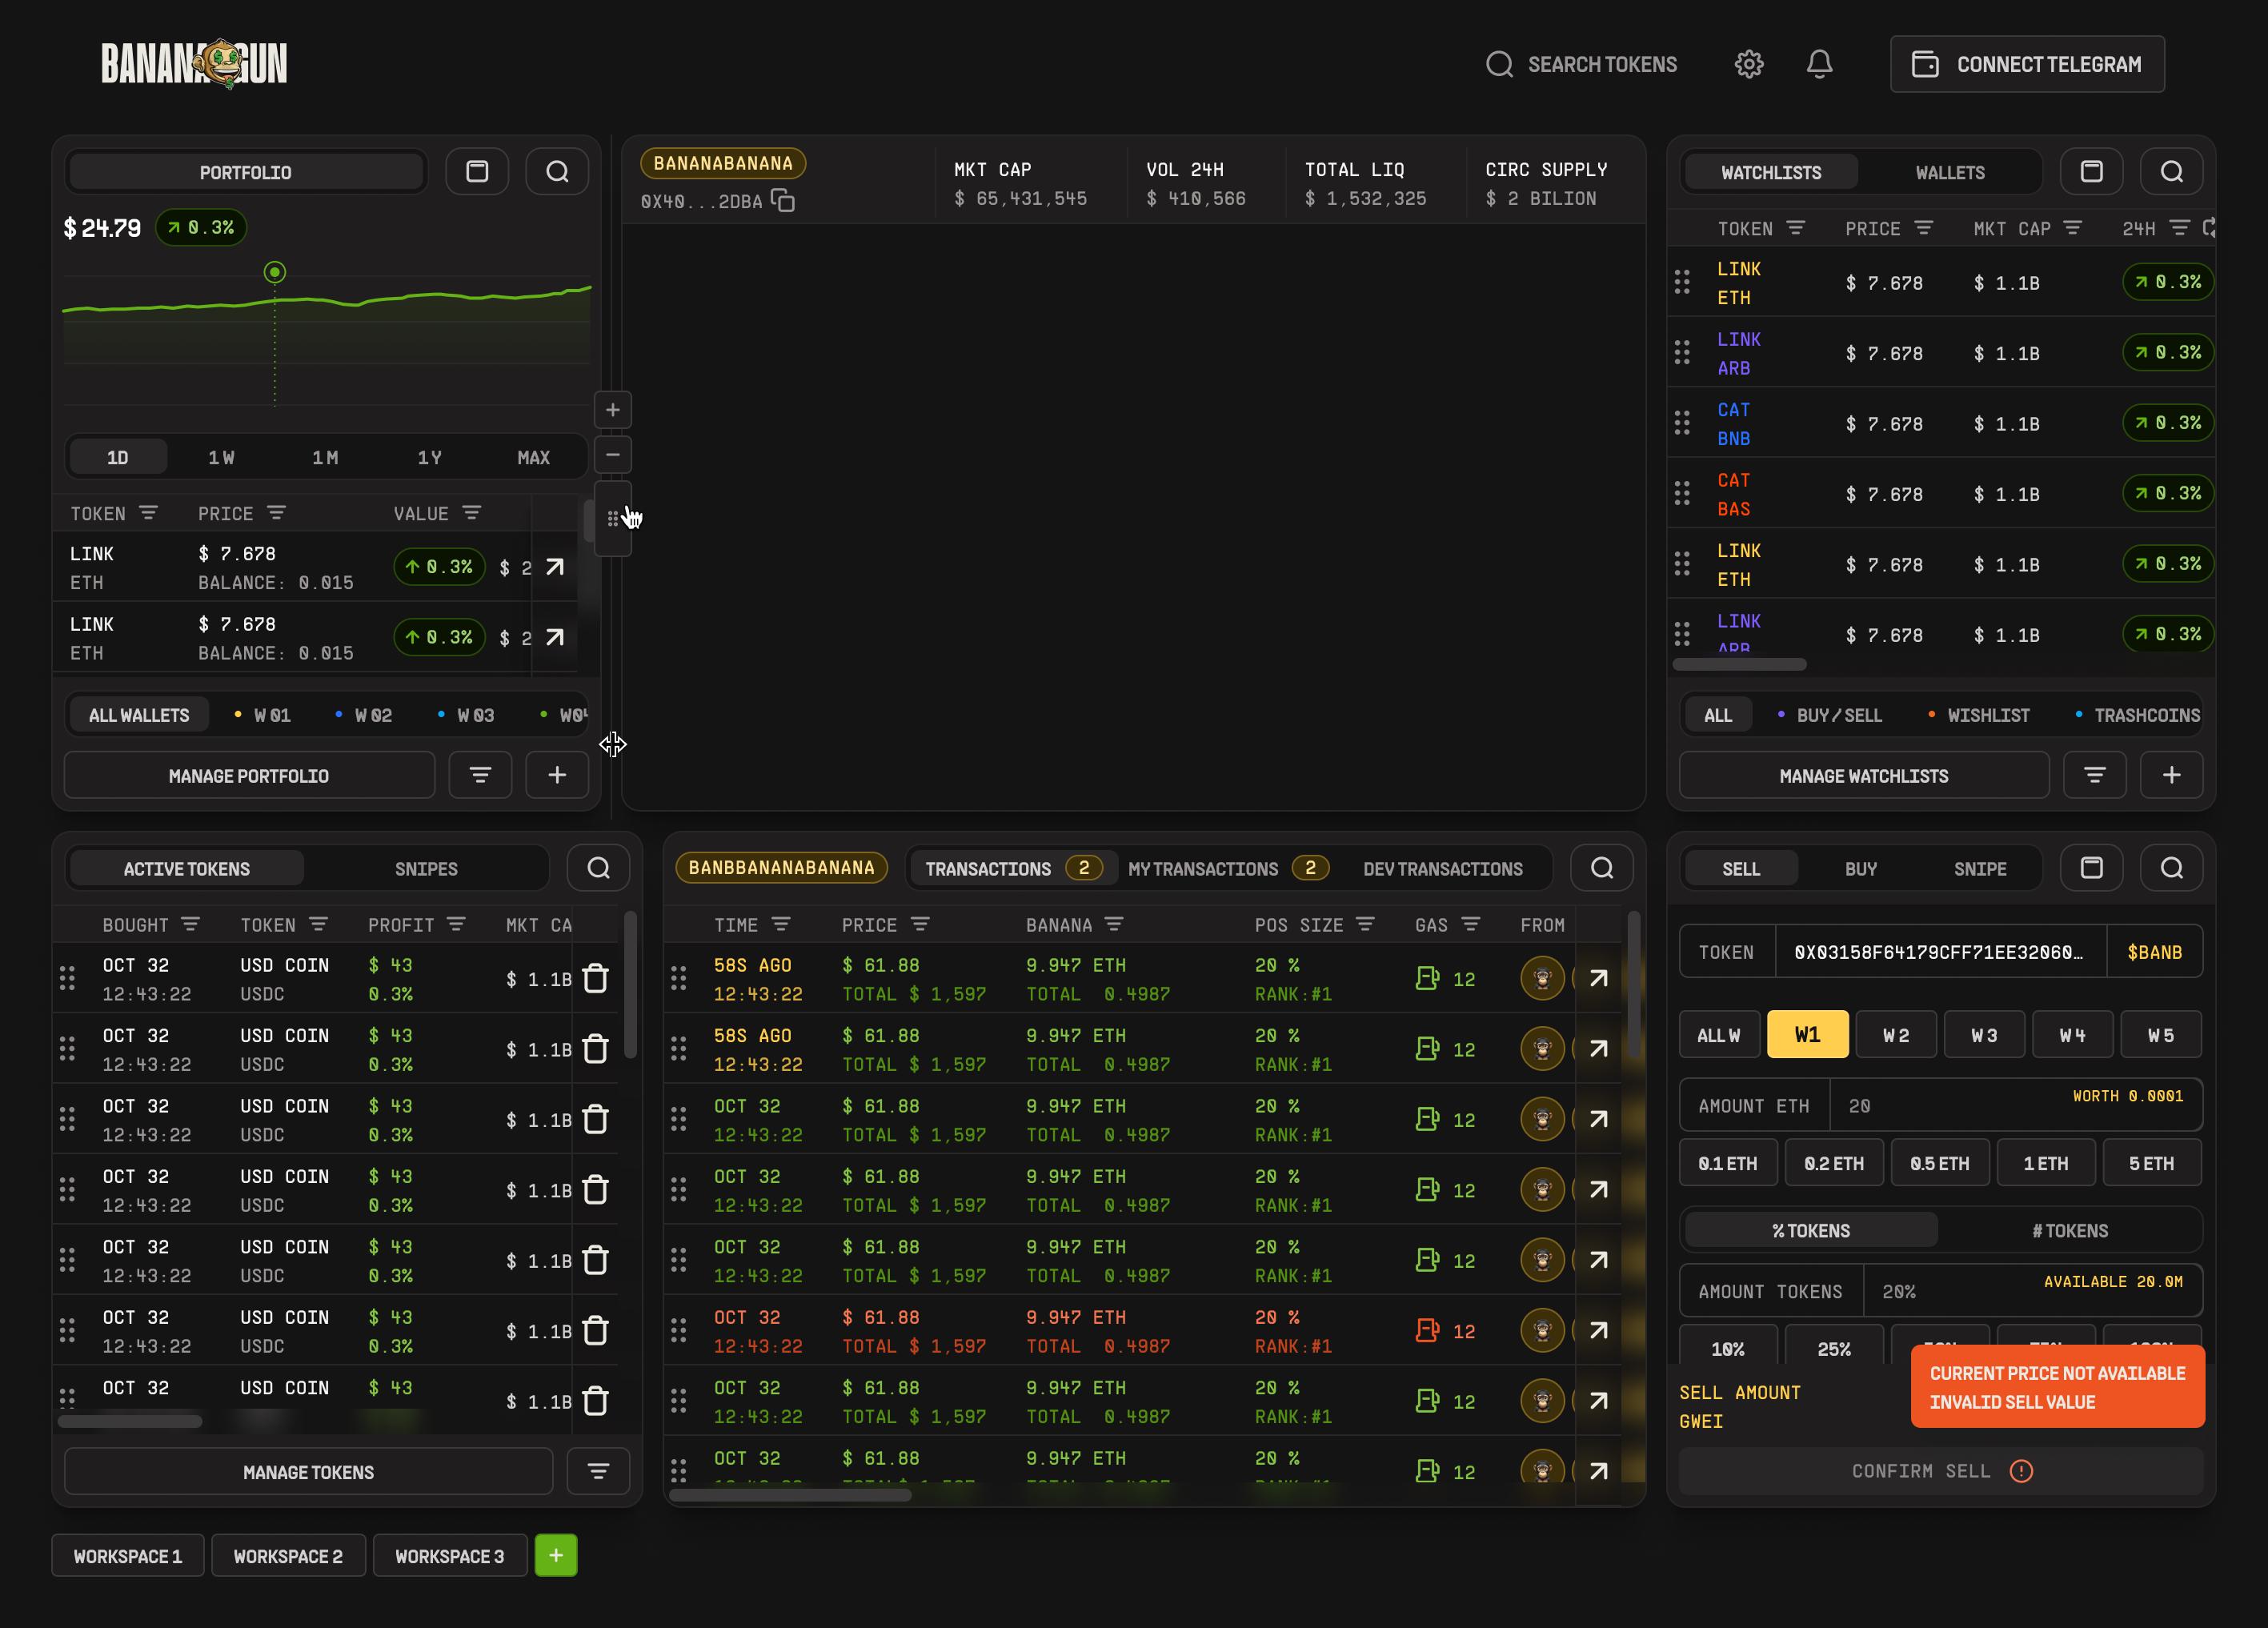Click the Amount ETH input field
Image resolution: width=2268 pixels, height=1628 pixels.
click(1950, 1106)
